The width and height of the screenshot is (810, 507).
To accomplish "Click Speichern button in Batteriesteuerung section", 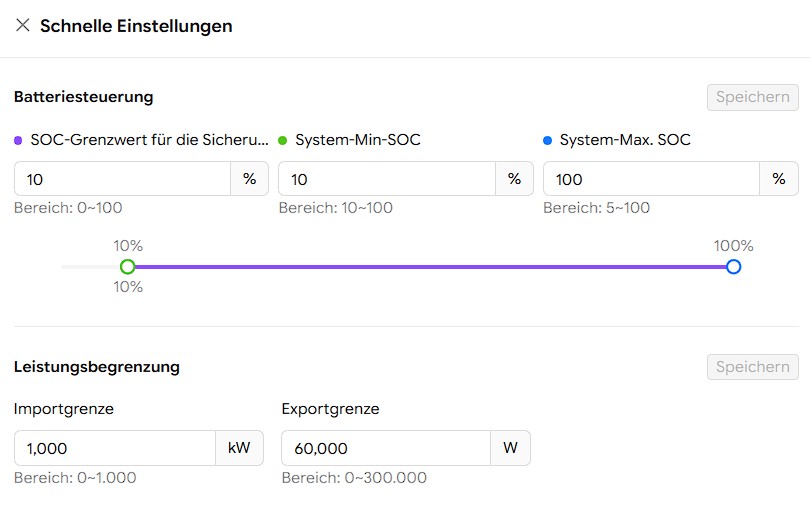I will pyautogui.click(x=752, y=97).
